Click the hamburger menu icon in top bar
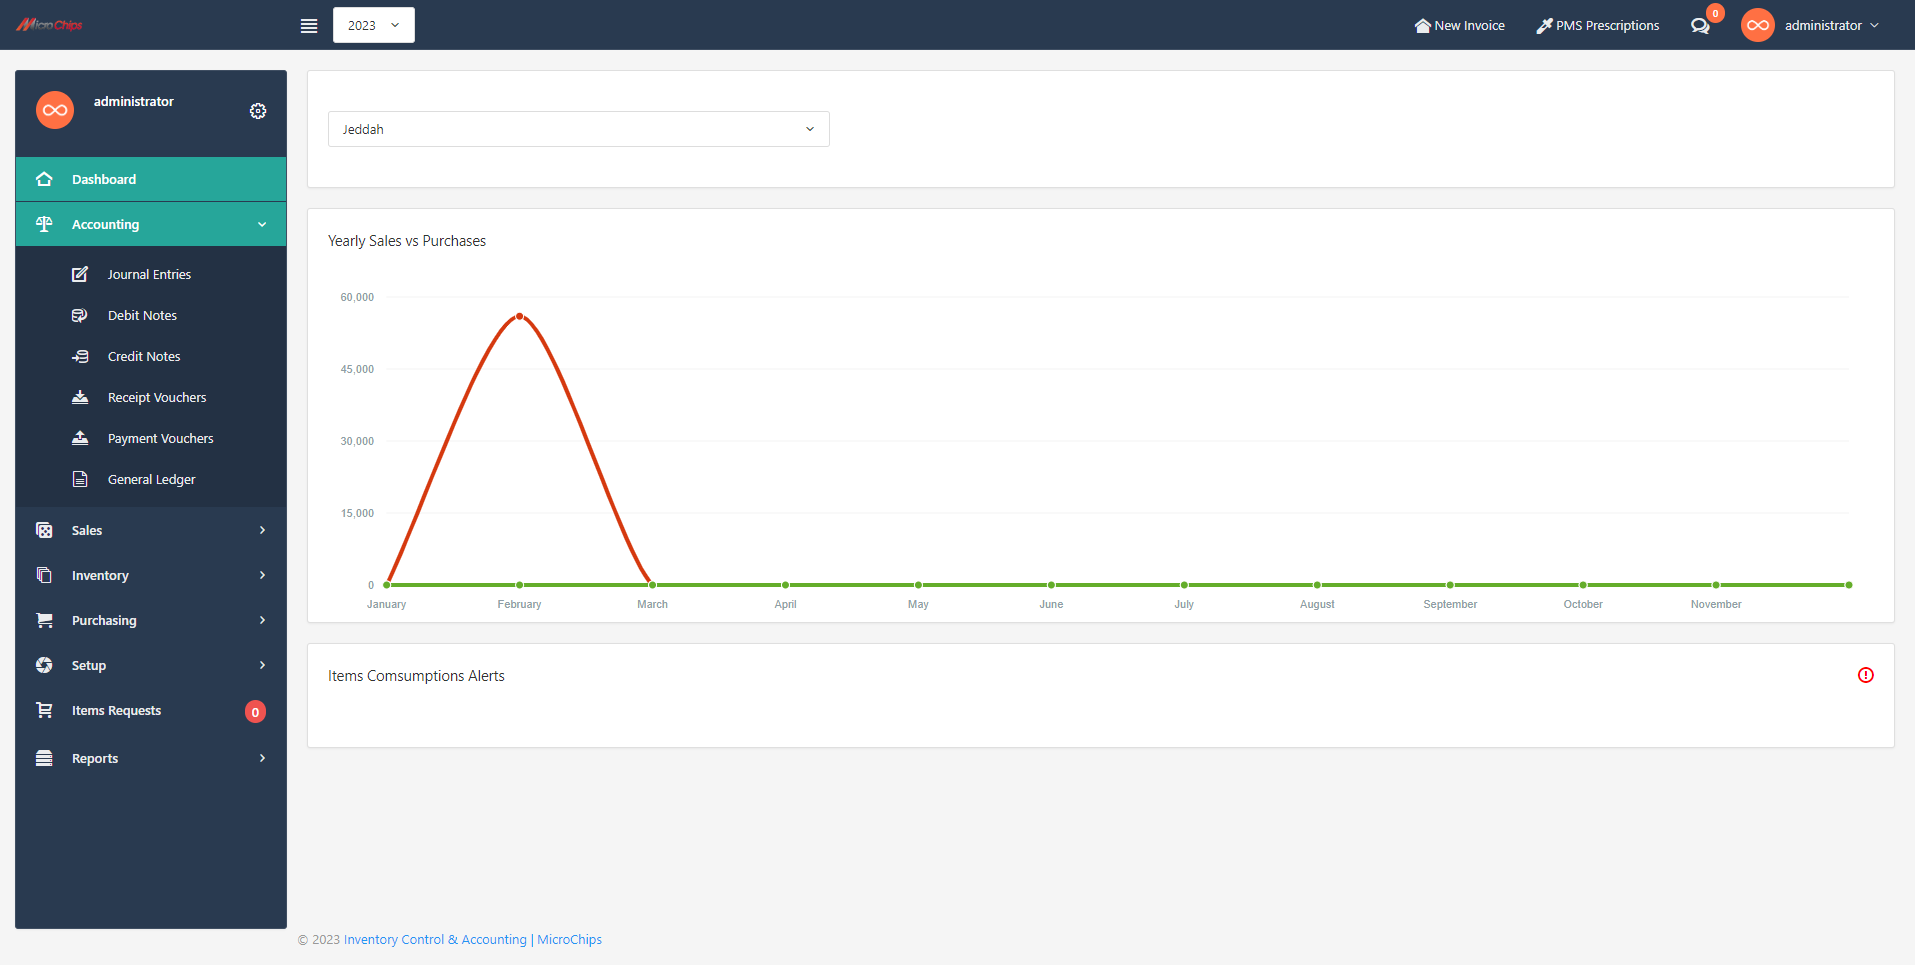The image size is (1915, 965). pos(309,26)
